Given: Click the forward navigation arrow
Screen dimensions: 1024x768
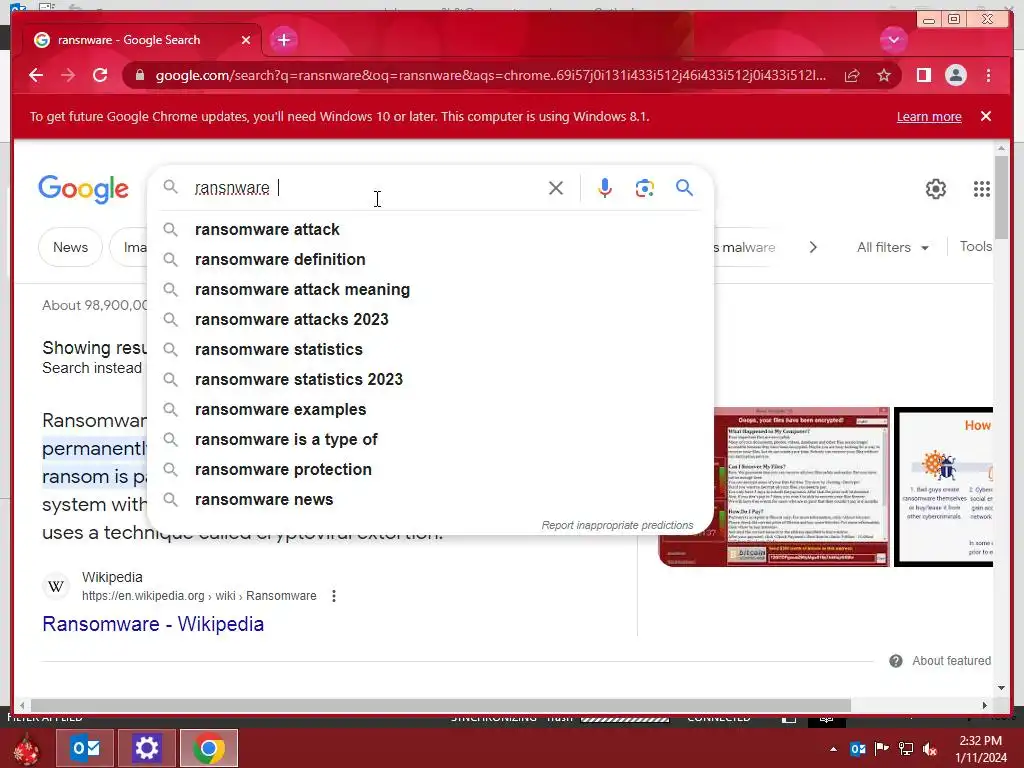Looking at the screenshot, I should pyautogui.click(x=68, y=75).
